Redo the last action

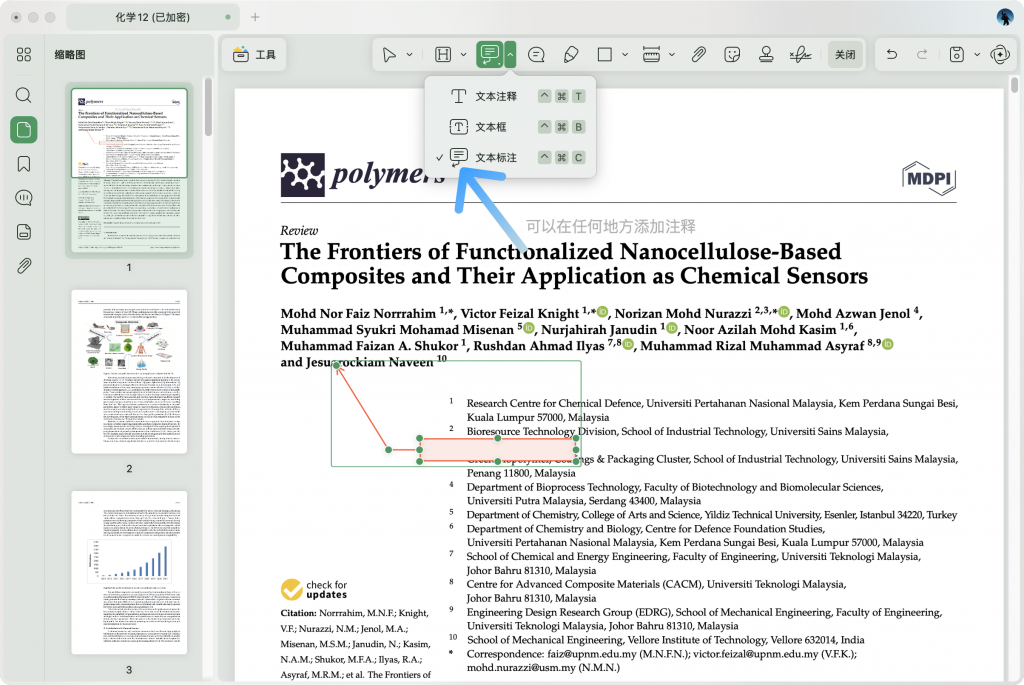[922, 55]
